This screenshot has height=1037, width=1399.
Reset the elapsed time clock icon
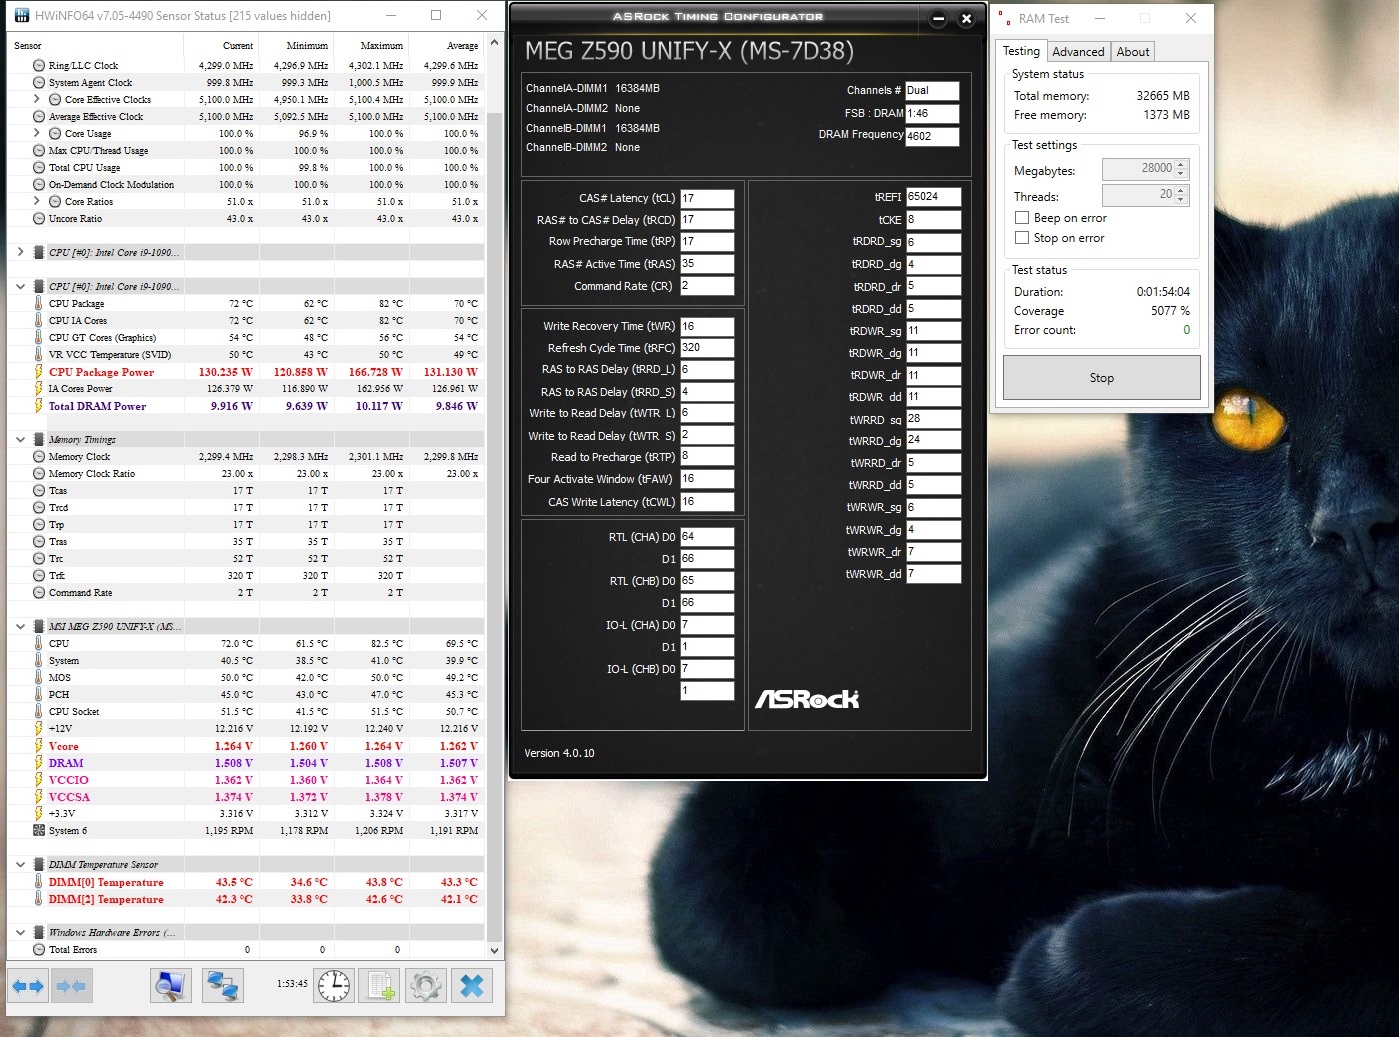tap(334, 986)
